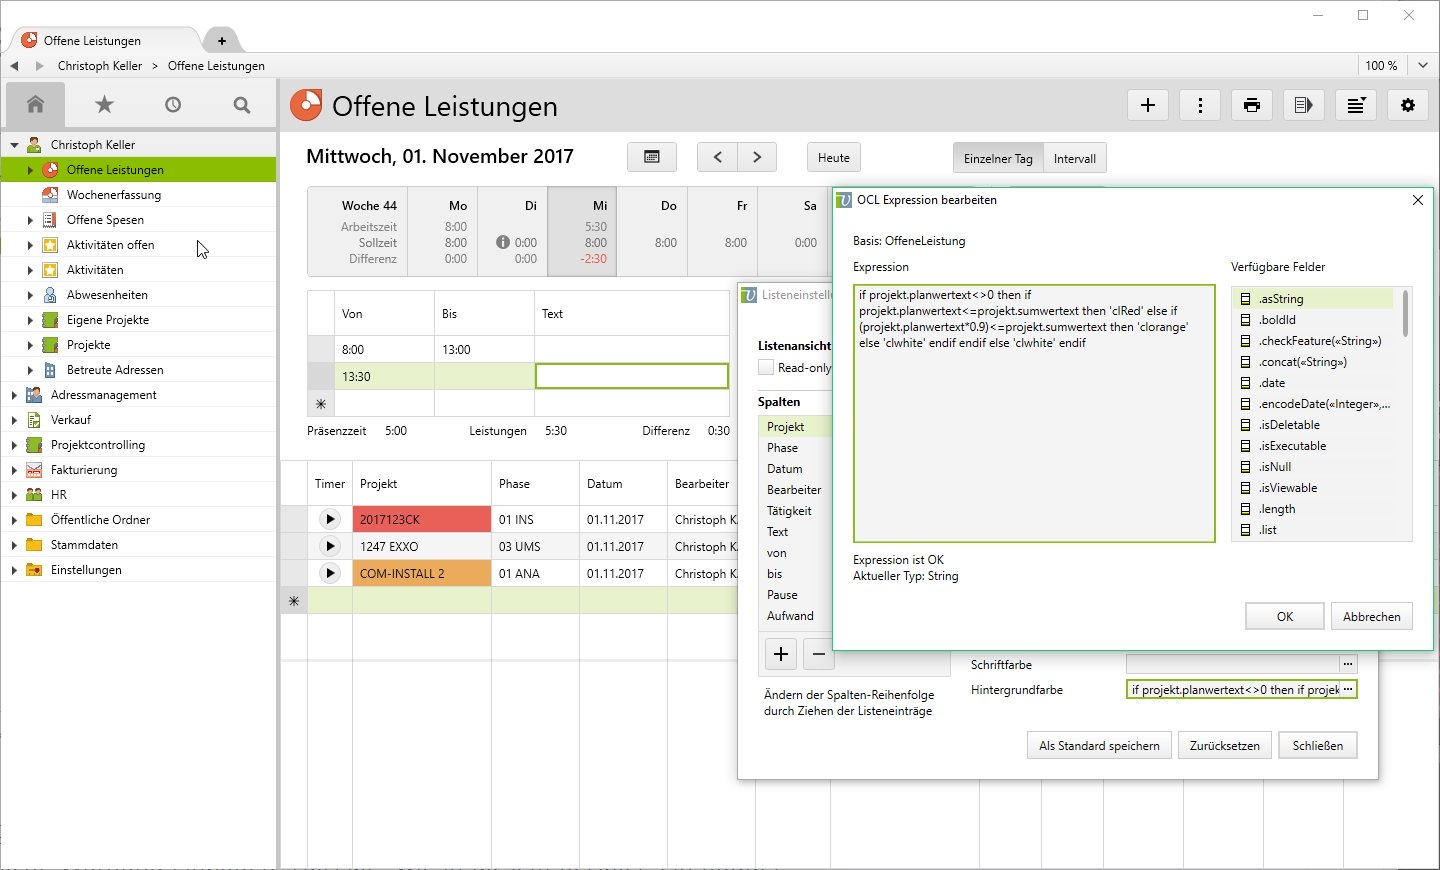
Task: Select Wochenerfassung in the navigation tree
Action: click(114, 195)
